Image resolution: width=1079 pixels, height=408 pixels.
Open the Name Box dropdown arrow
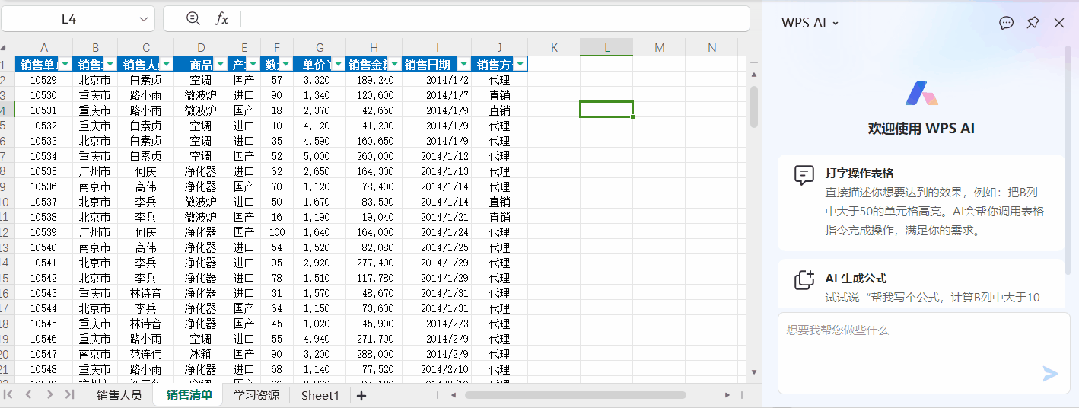(x=143, y=19)
